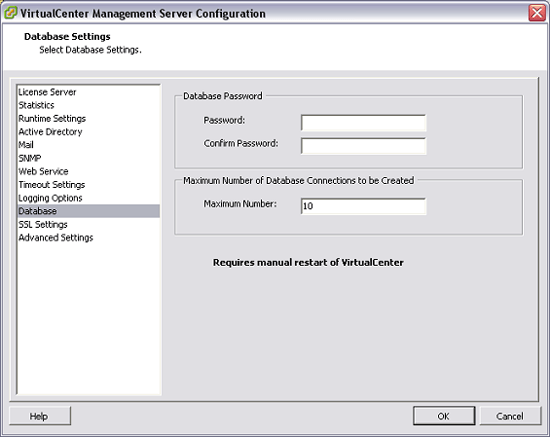
Task: Click the Maximum Number field
Action: coord(363,206)
